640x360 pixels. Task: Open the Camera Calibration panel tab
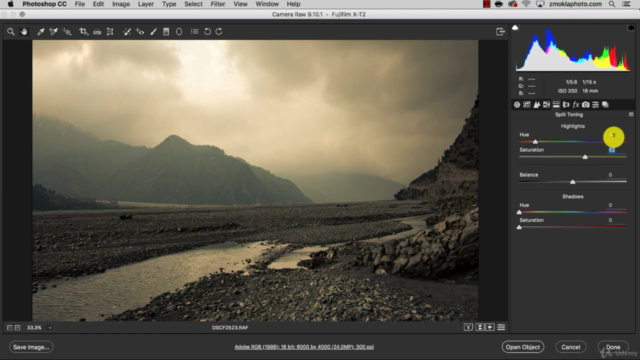(x=585, y=104)
